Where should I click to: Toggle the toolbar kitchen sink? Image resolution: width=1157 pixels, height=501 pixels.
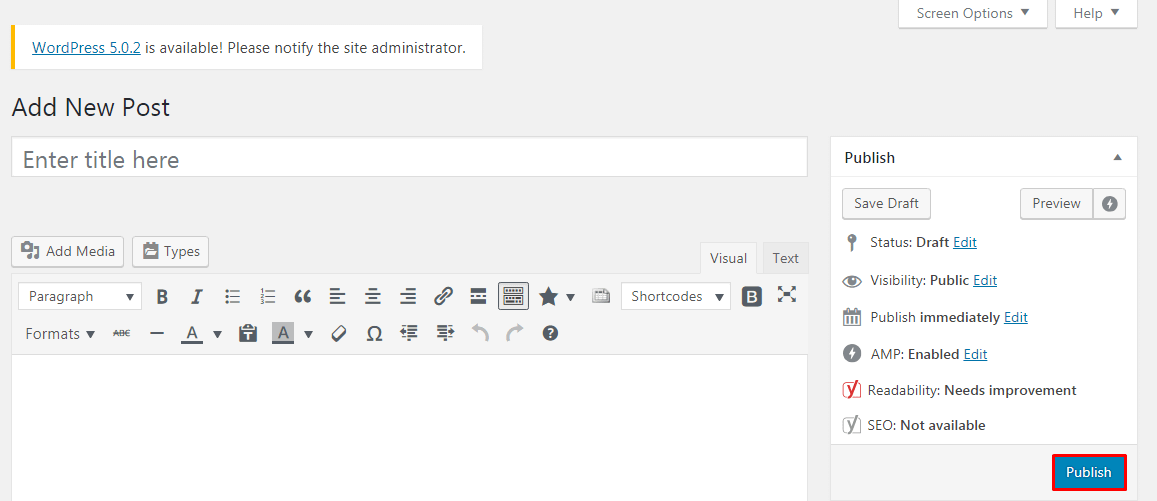[x=514, y=297]
